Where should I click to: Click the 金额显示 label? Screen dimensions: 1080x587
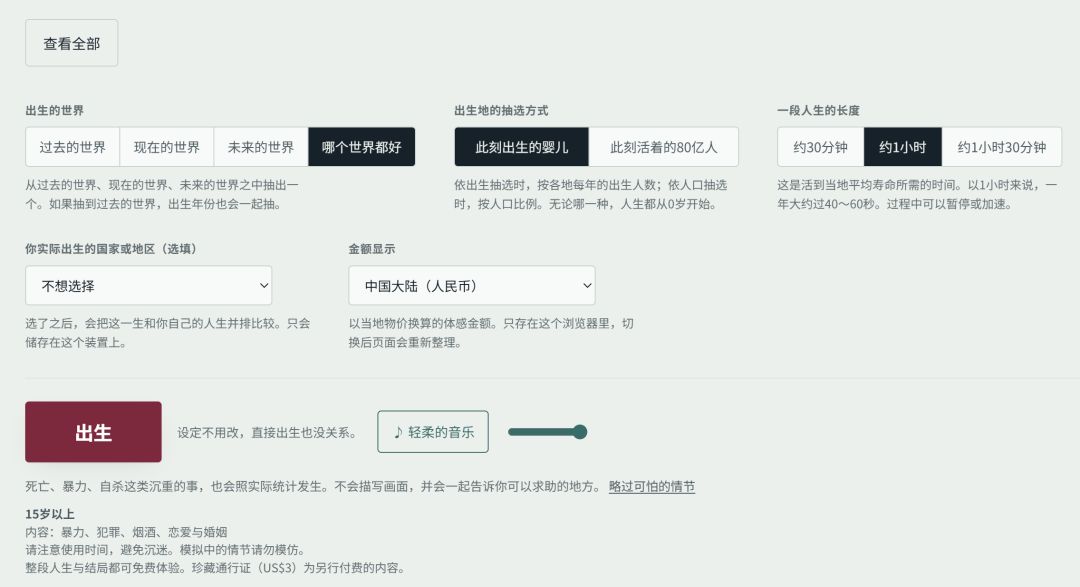coord(372,249)
